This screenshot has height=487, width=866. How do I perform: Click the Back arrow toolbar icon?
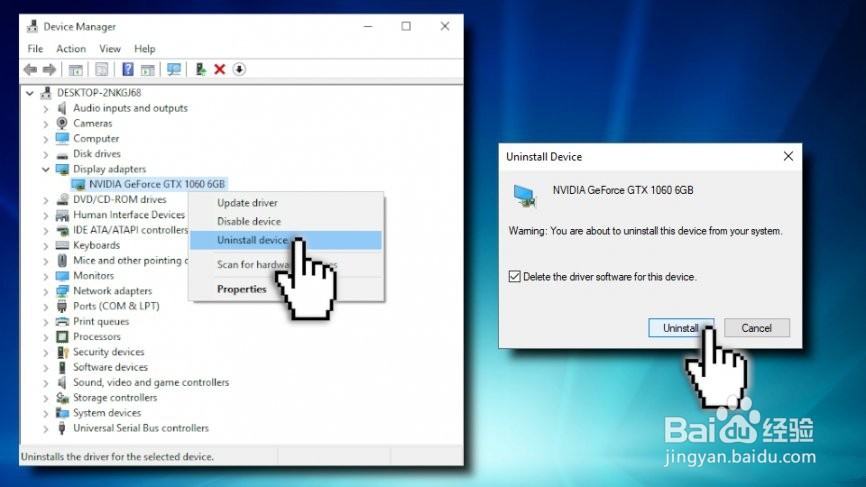pos(30,70)
